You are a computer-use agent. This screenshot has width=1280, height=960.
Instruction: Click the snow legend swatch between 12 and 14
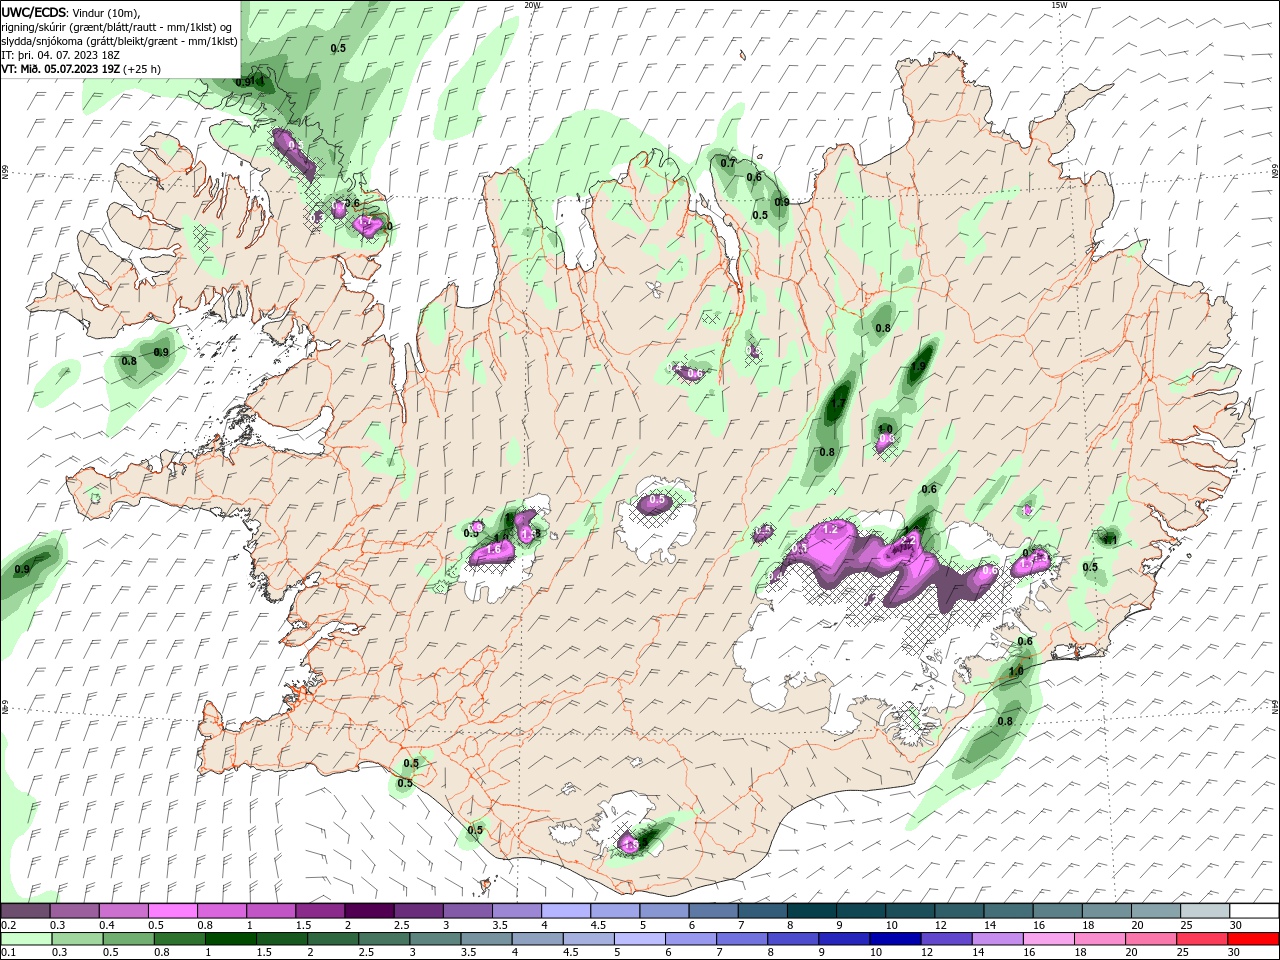click(960, 911)
